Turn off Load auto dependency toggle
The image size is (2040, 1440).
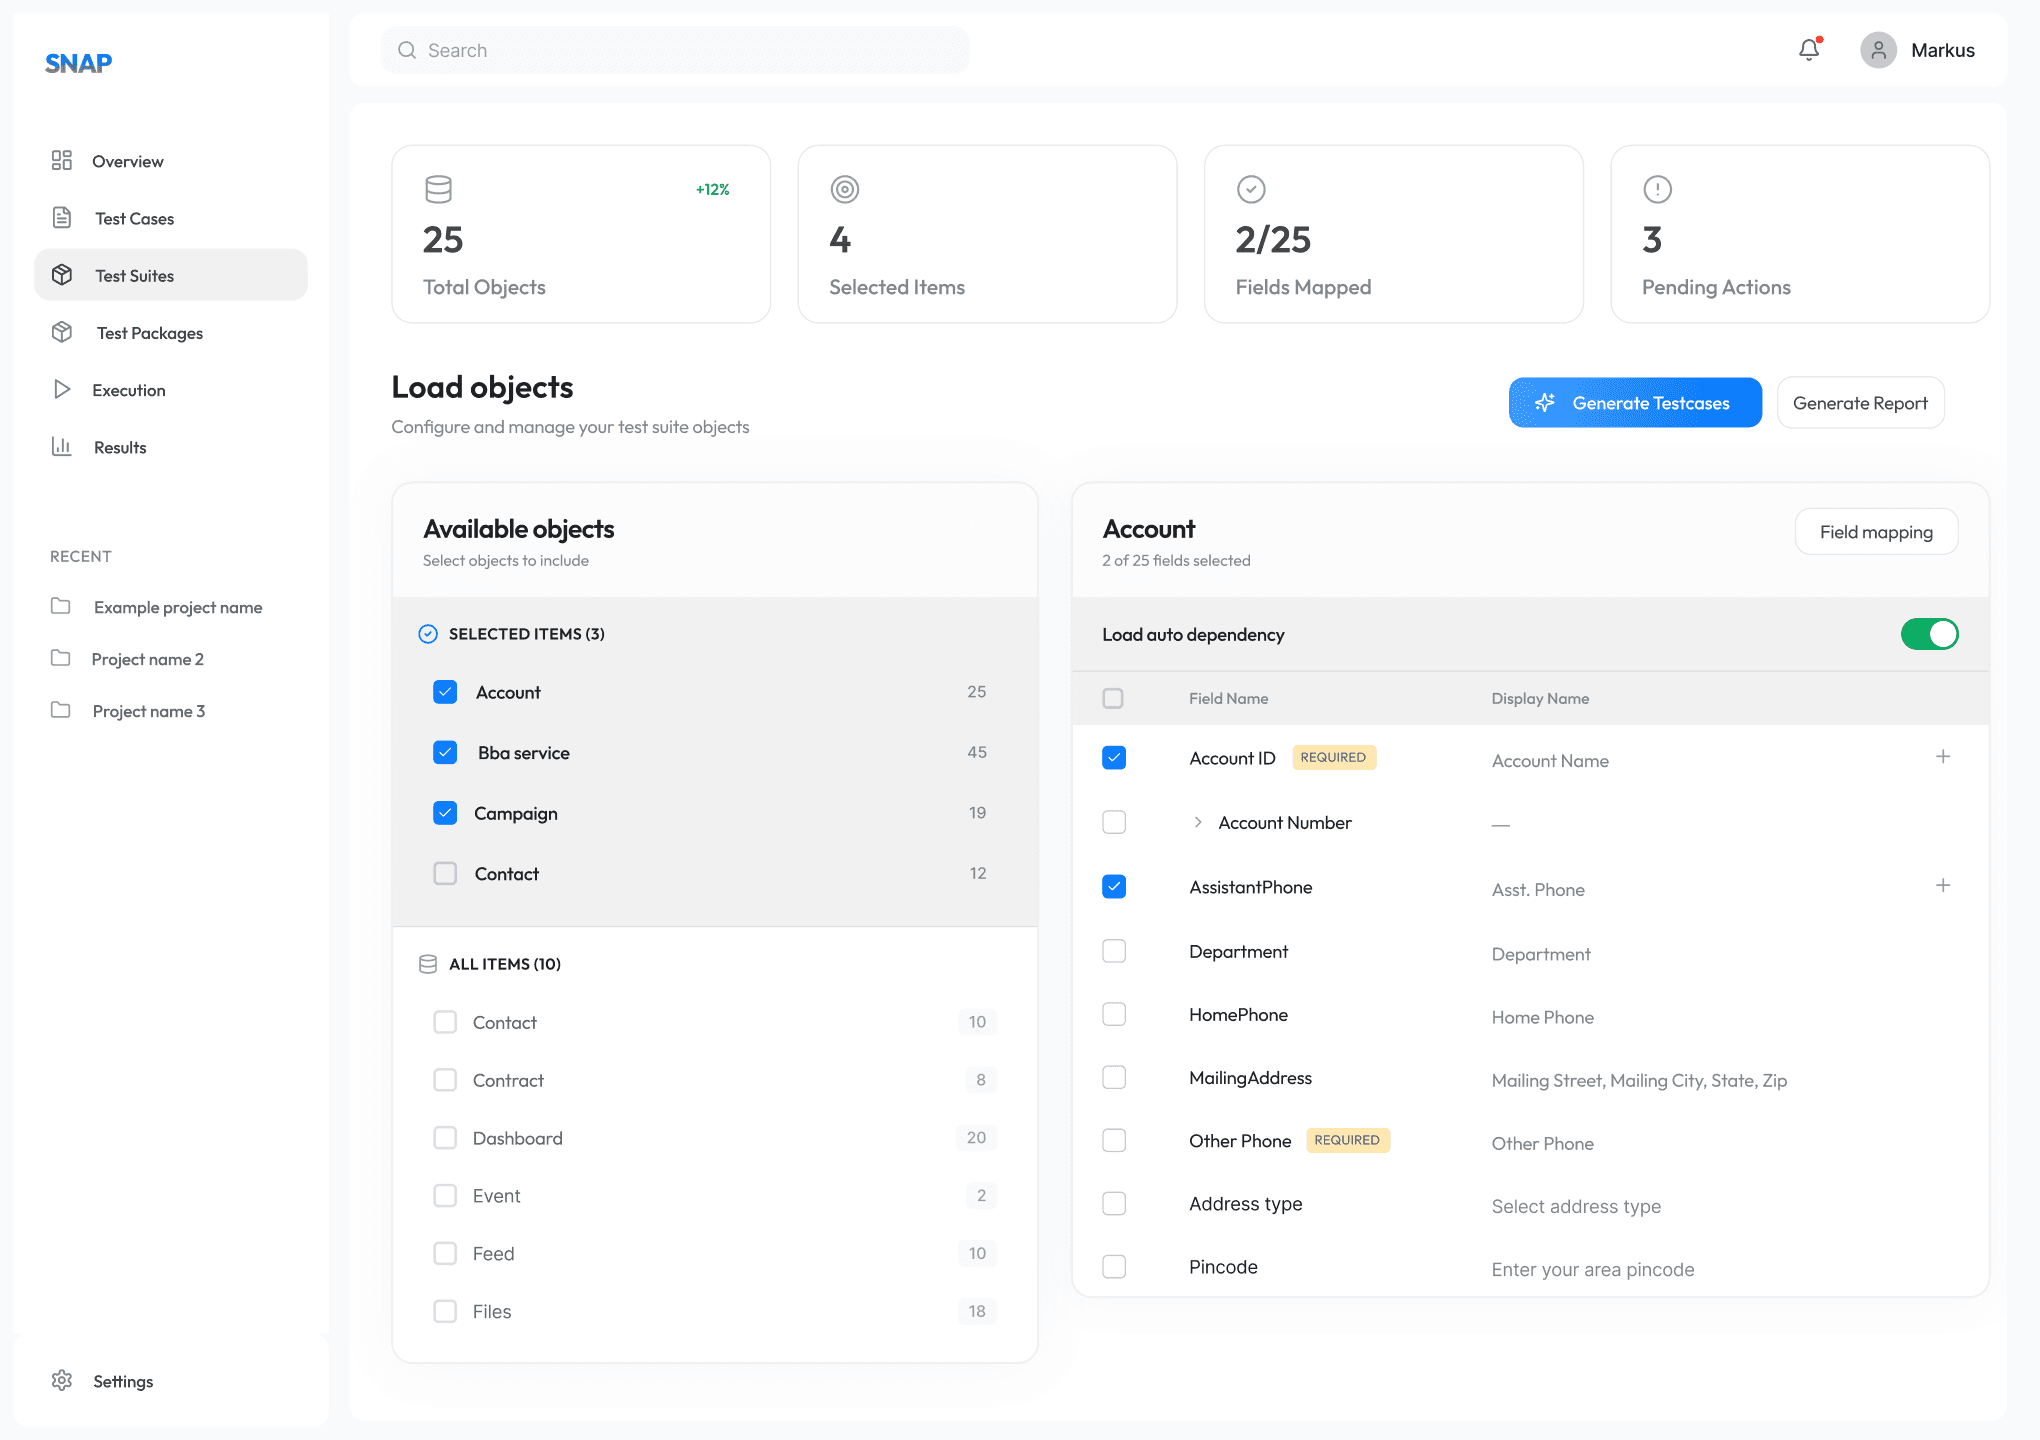pyautogui.click(x=1929, y=634)
